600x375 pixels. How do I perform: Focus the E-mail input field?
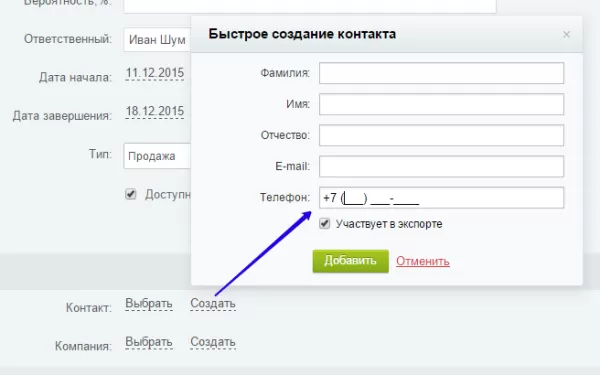pyautogui.click(x=442, y=166)
